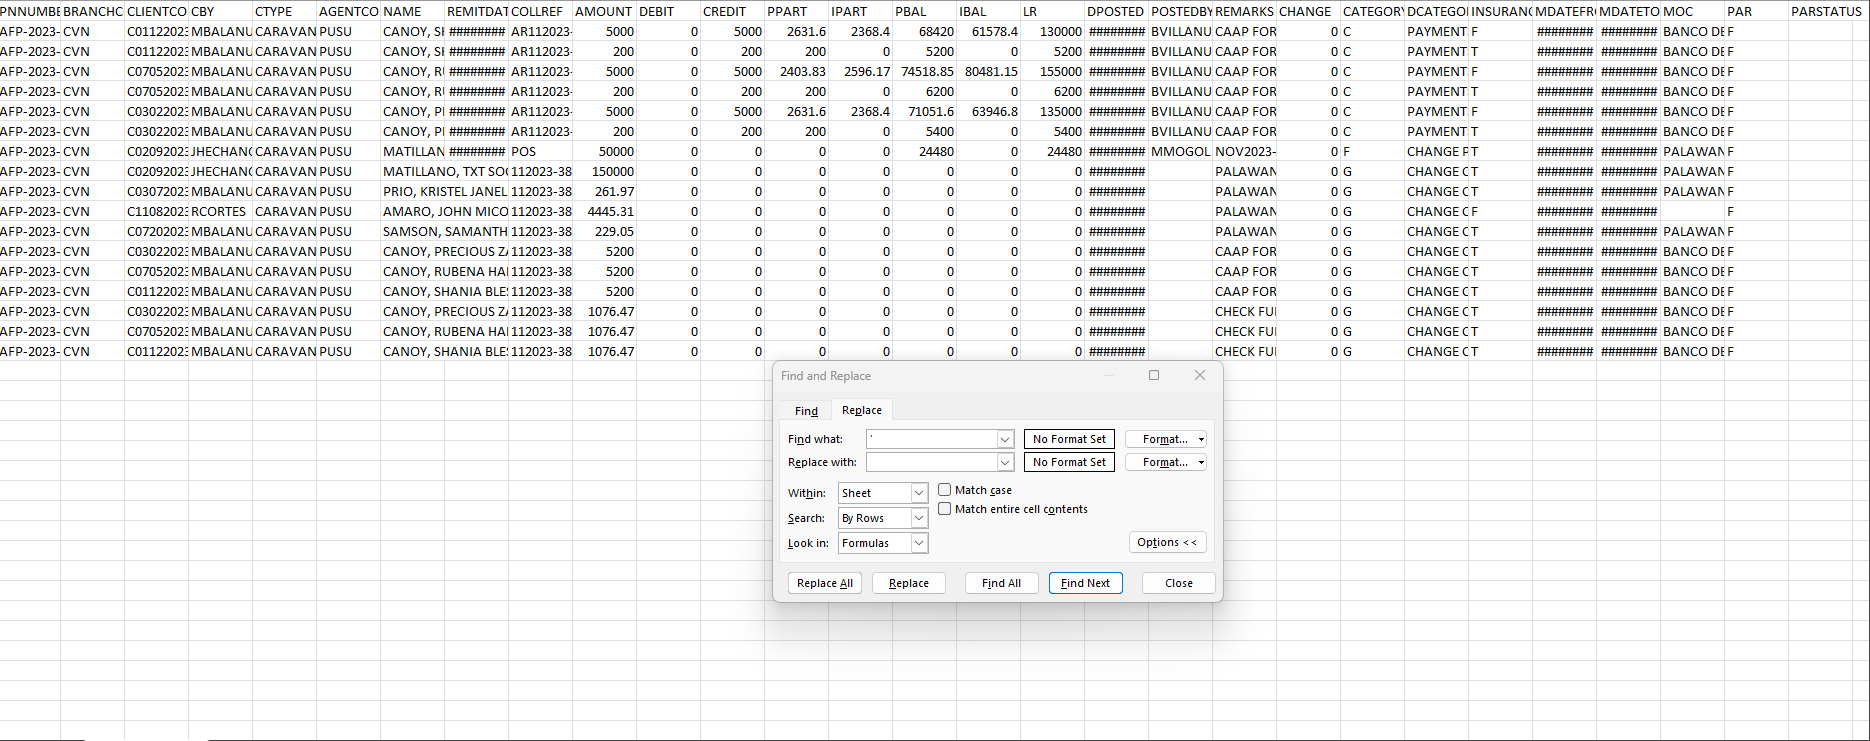Screen dimensions: 1870x741
Task: Select the AMARO, JOHN MICO name cell
Action: pos(444,211)
